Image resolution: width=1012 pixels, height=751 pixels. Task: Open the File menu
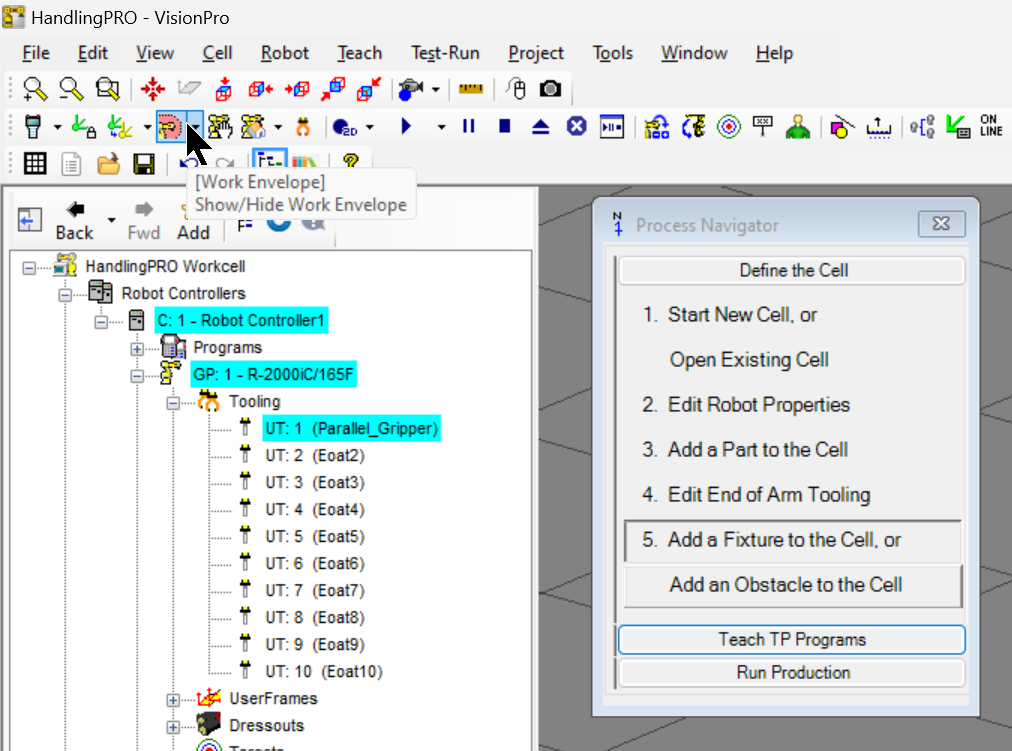coord(35,53)
